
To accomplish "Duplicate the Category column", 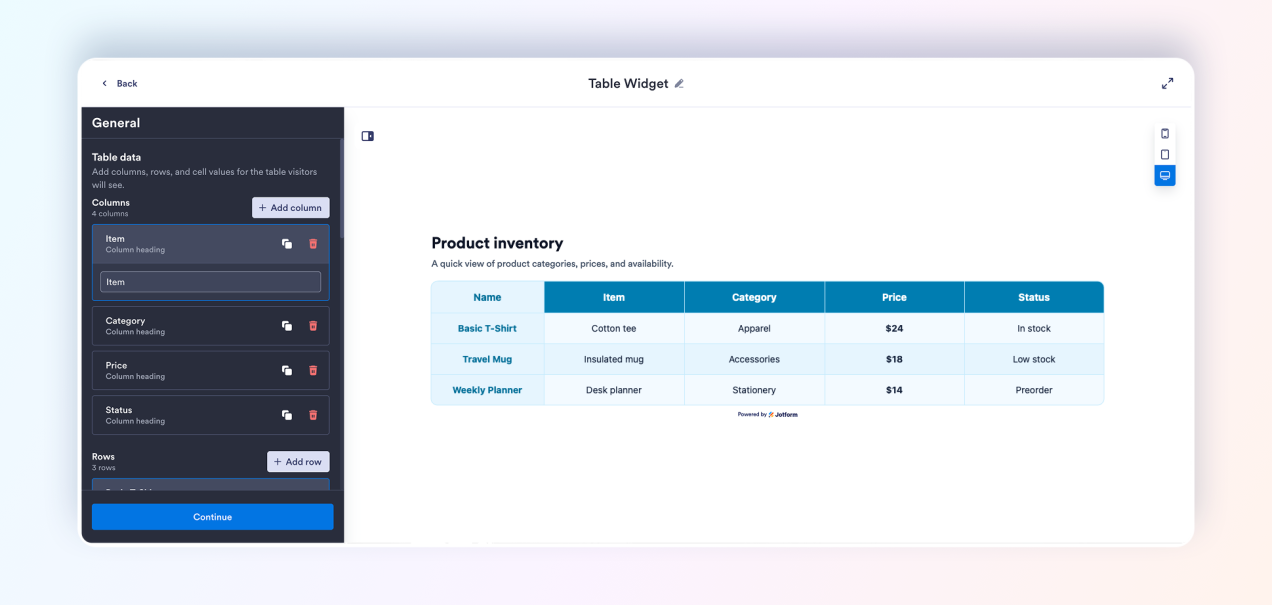I will point(287,326).
